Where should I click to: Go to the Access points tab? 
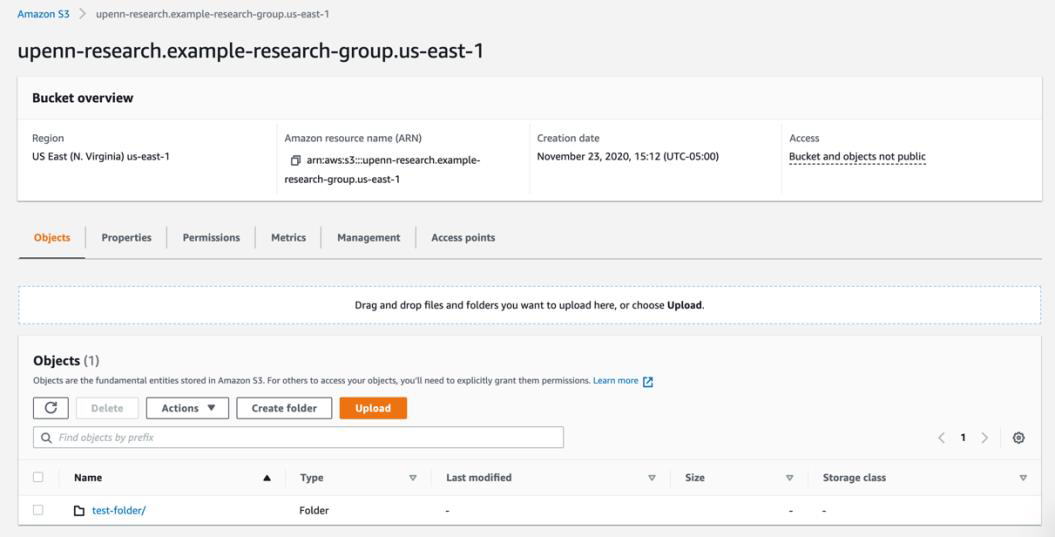click(463, 238)
